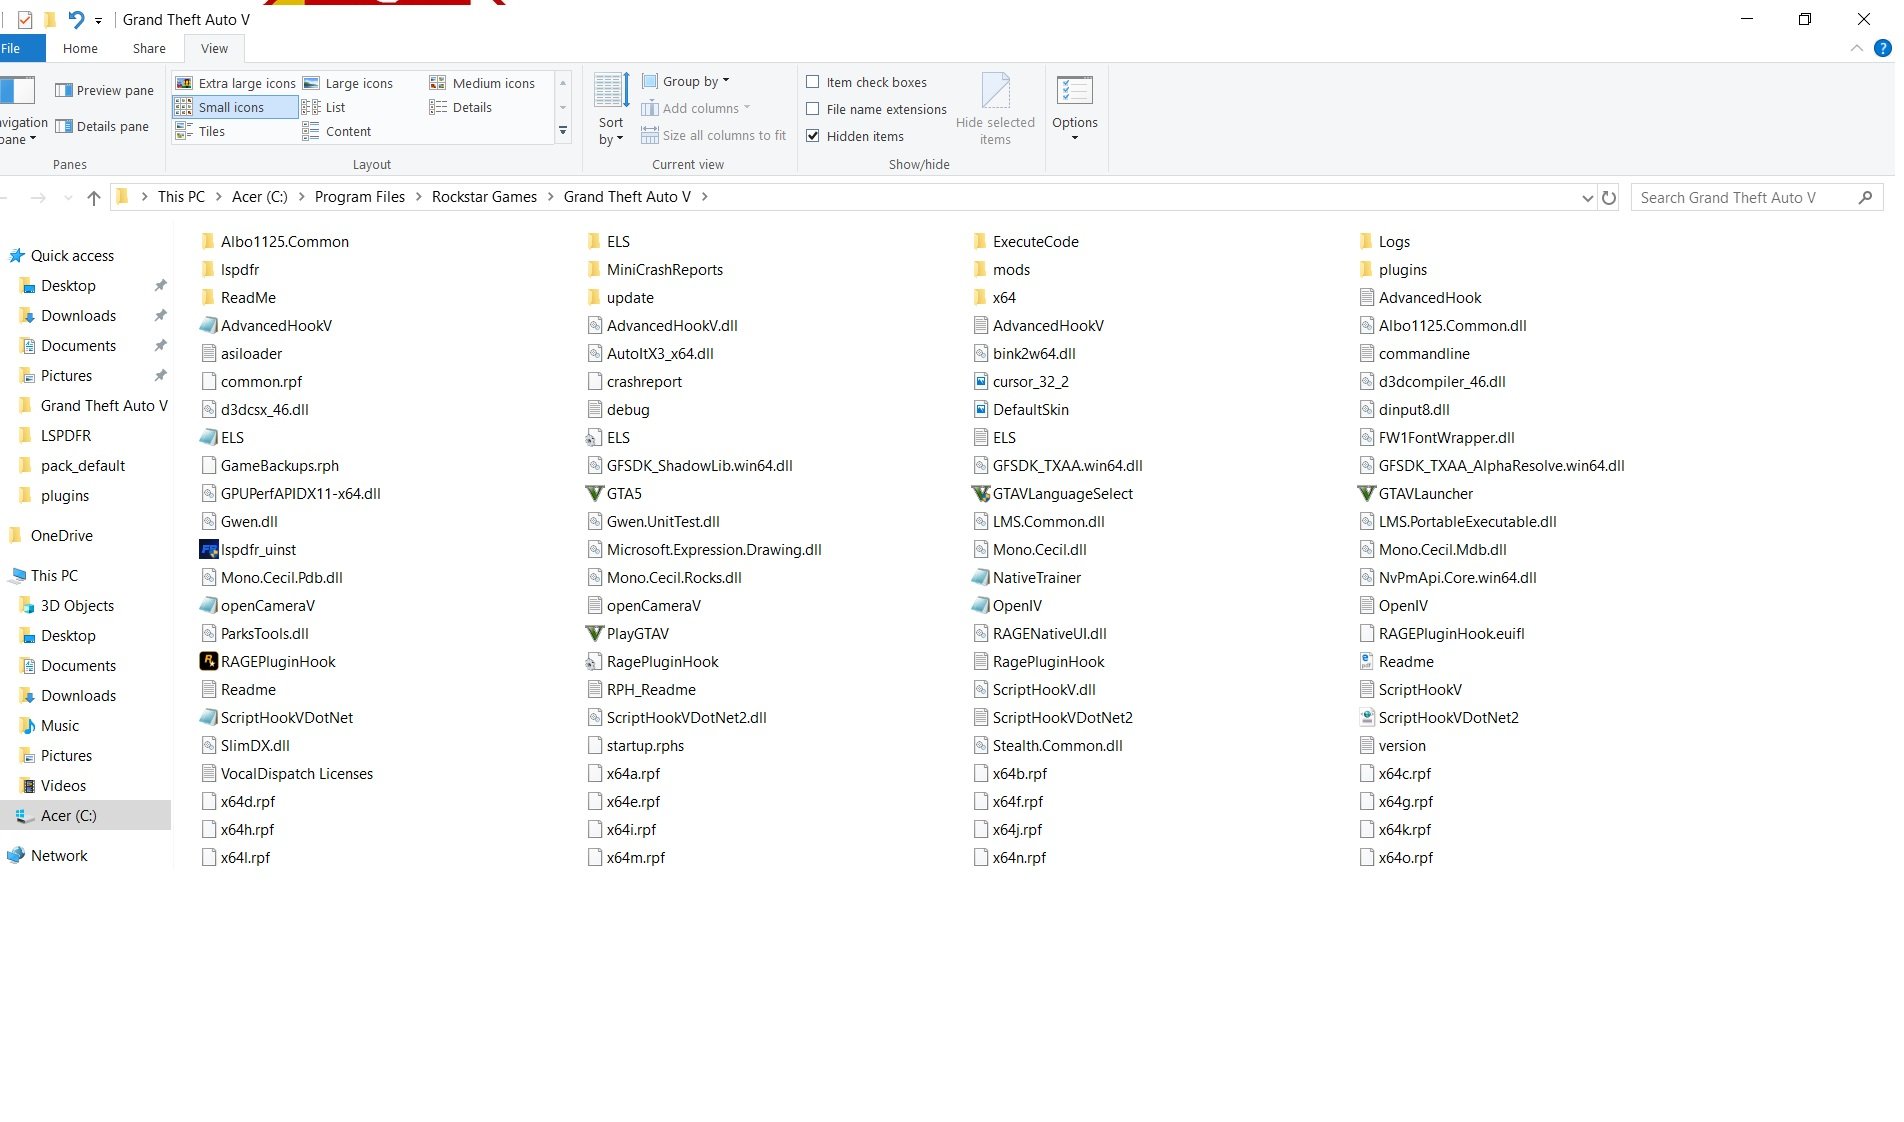Select the AdvancedHookV application icon
The image size is (1904, 1122).
click(x=209, y=325)
